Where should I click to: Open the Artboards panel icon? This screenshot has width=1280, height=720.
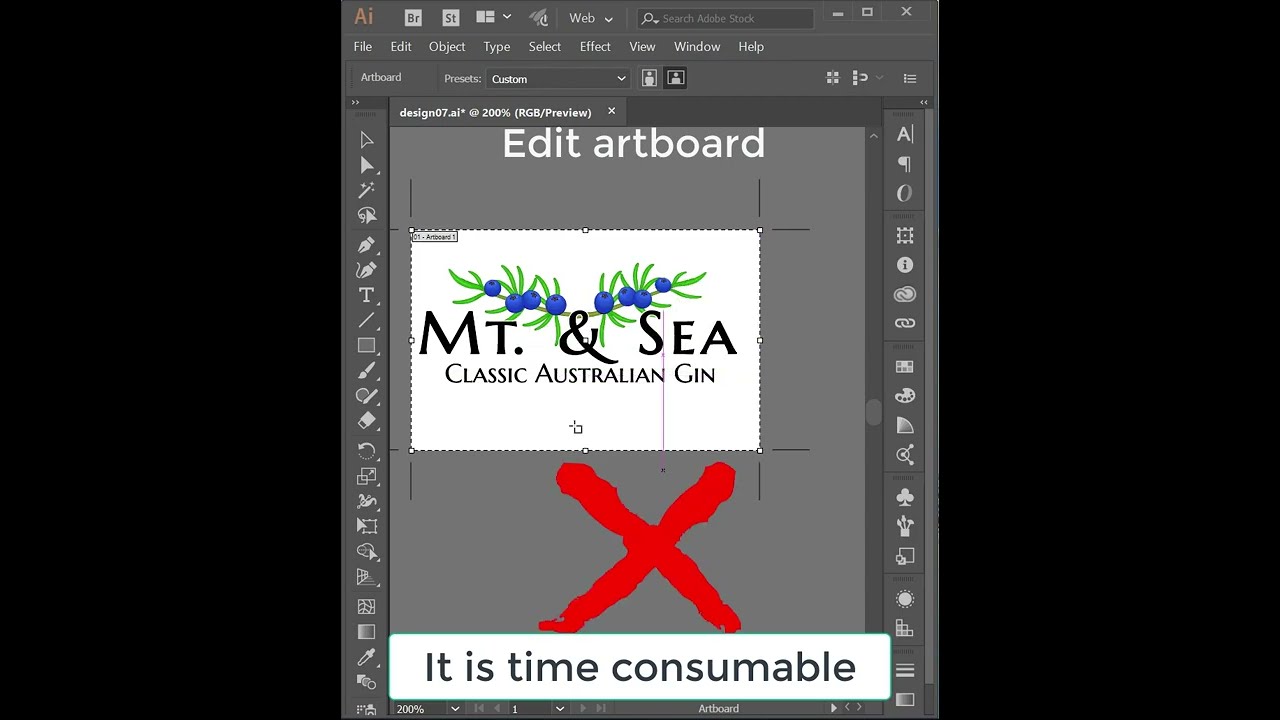point(905,236)
